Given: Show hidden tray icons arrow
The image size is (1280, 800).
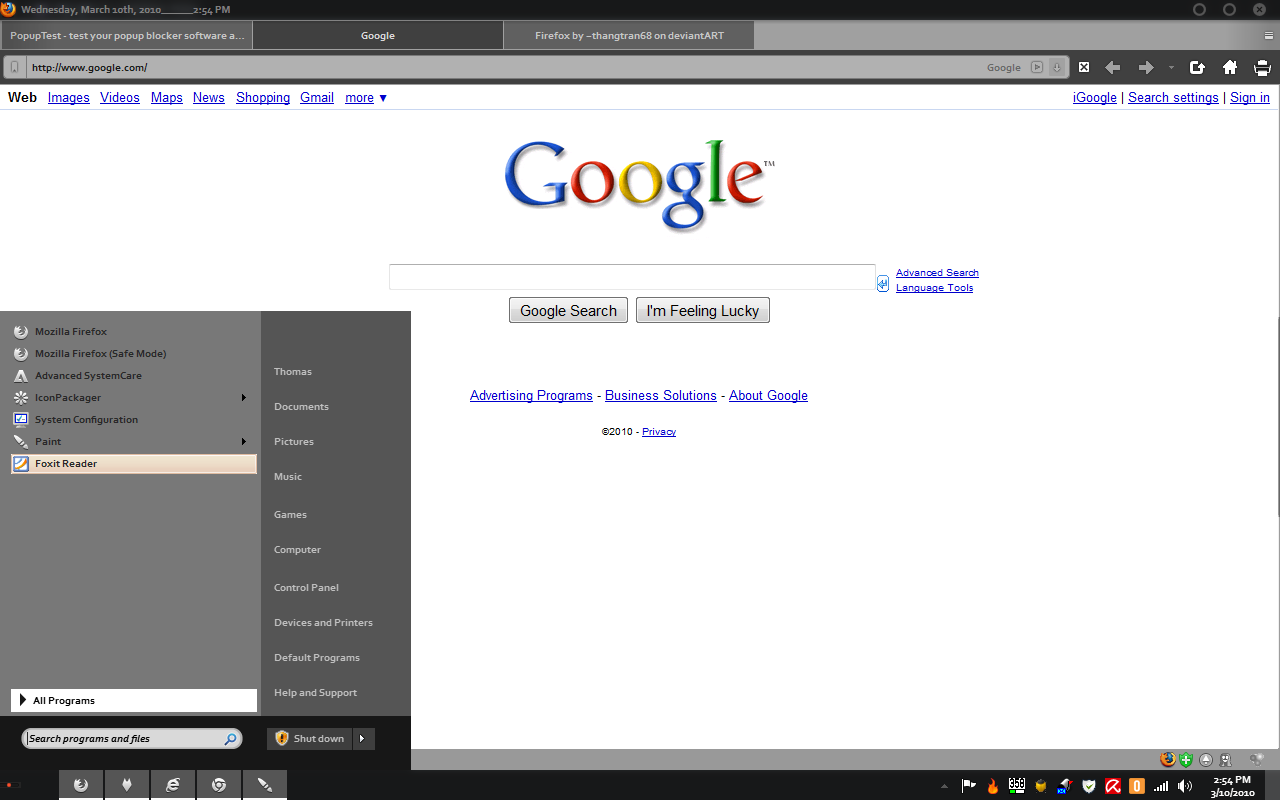Looking at the screenshot, I should (944, 786).
